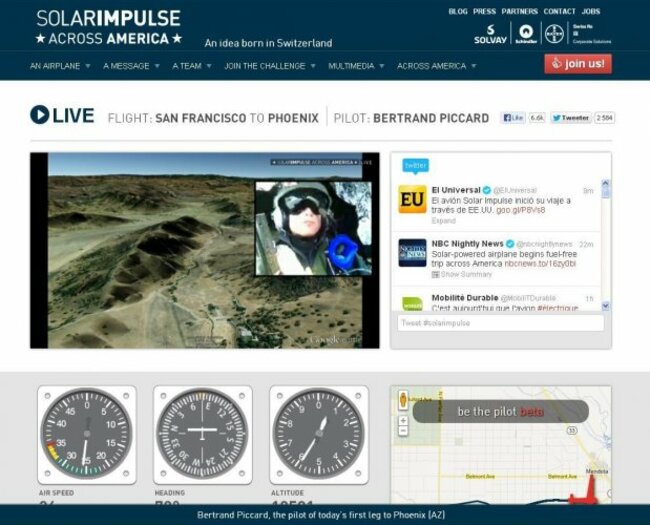Viewport: 650px width, 525px height.
Task: Expand the El Universal tweet
Action: coord(443,221)
